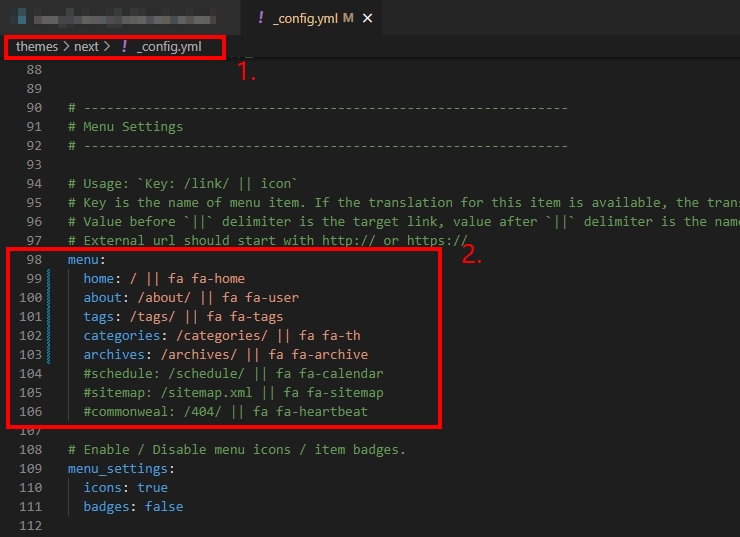
Task: Click the commented '#schedule' line
Action: point(233,373)
